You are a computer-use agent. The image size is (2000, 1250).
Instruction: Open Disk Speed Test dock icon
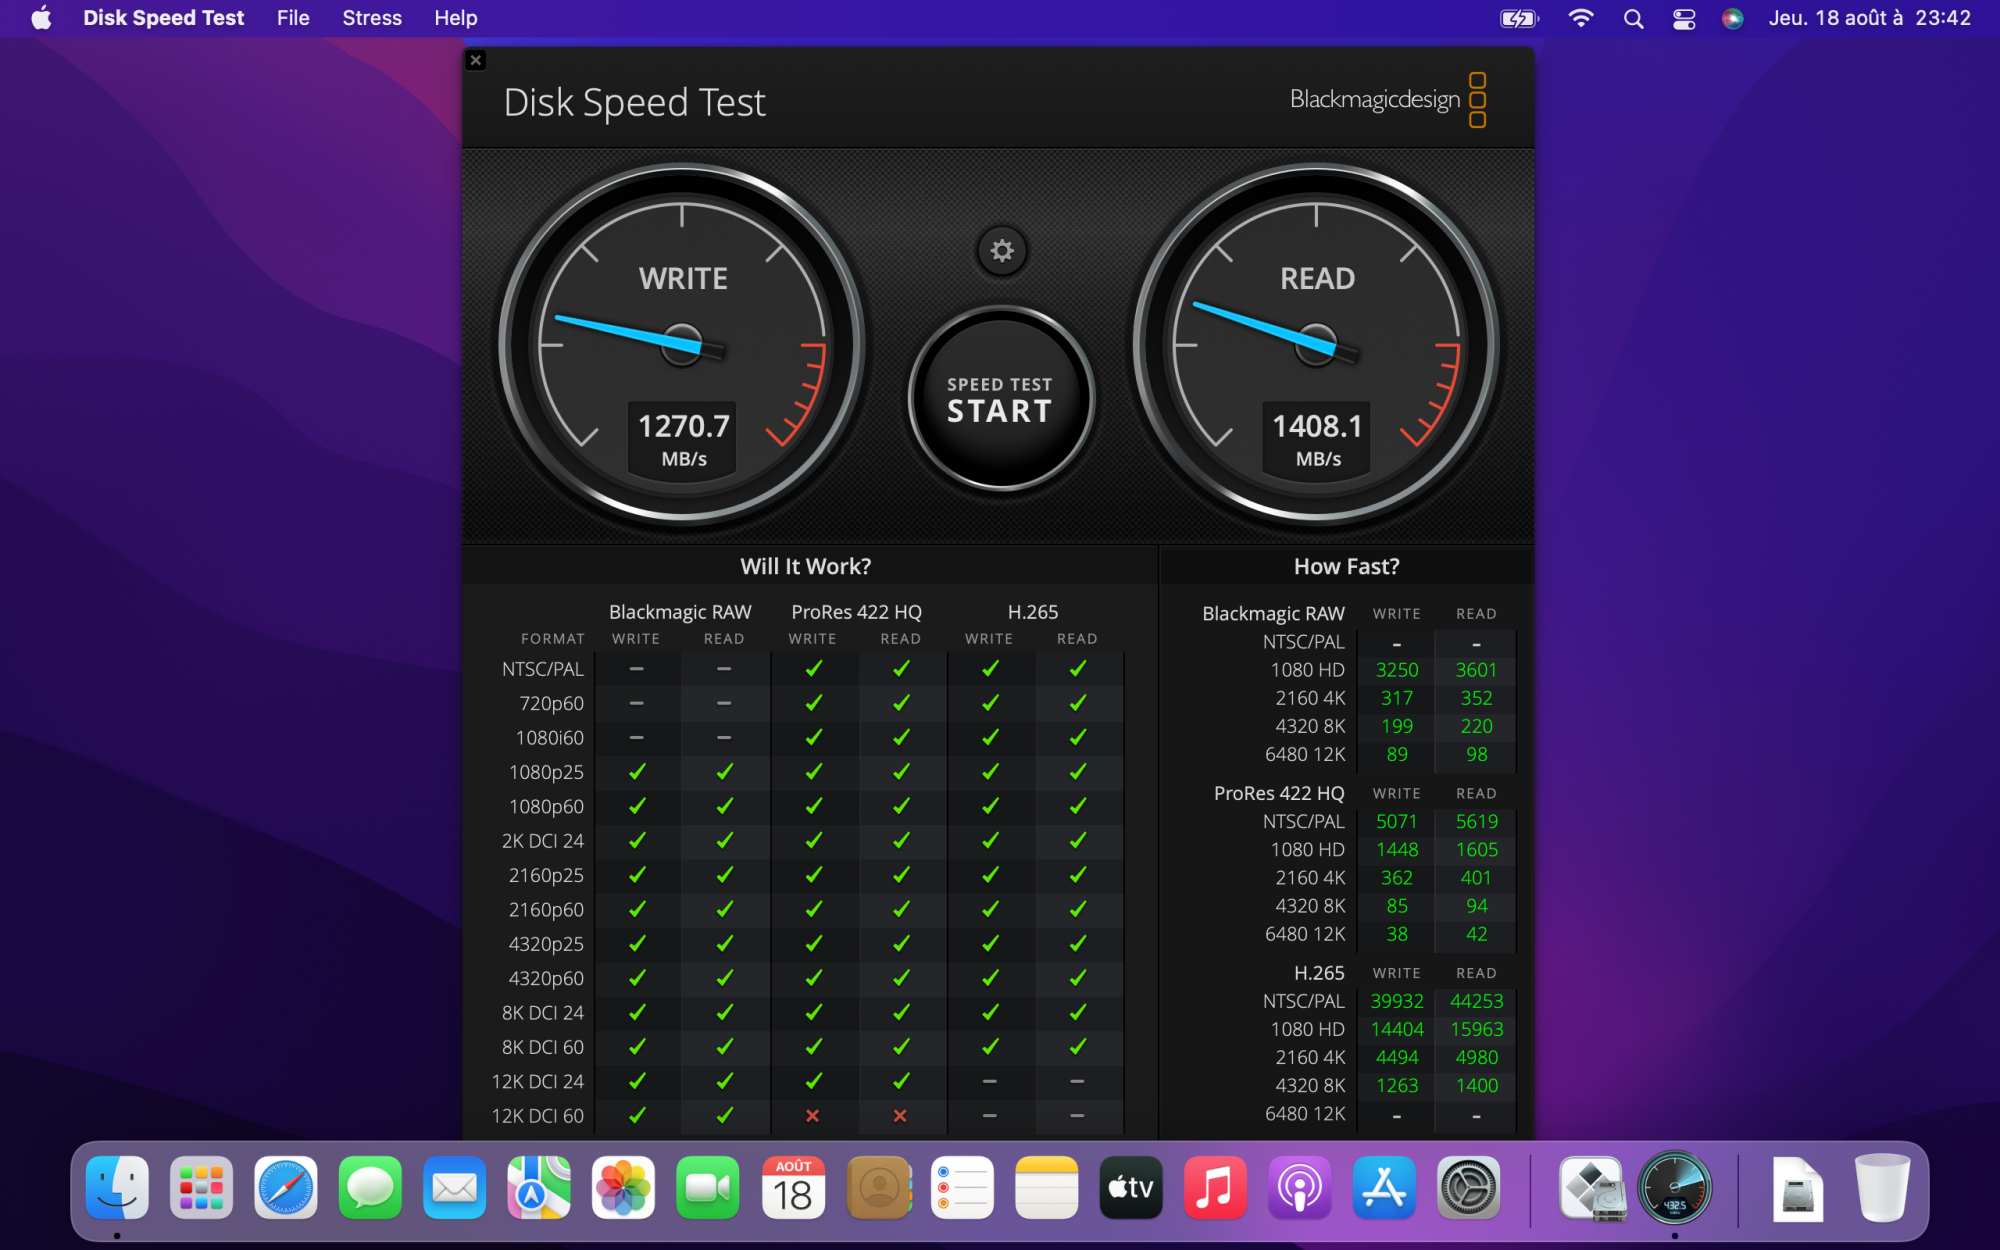1675,1188
